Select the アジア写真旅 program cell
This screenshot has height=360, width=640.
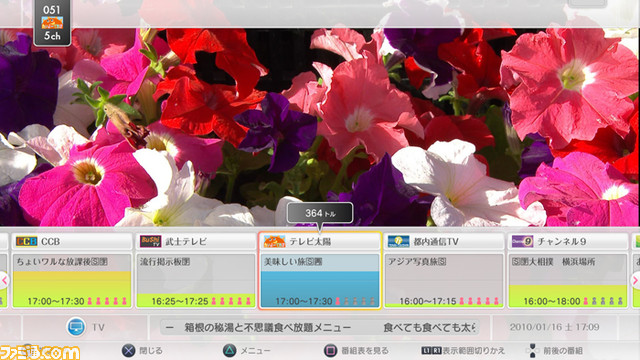[444, 280]
